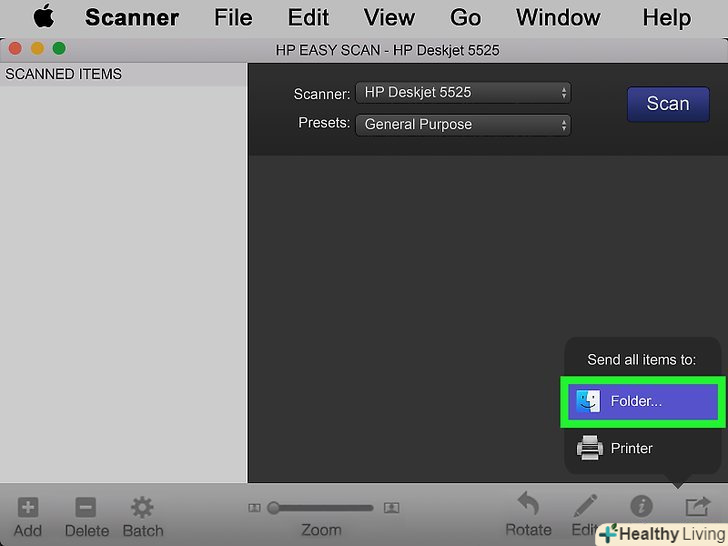Open the Scanner application menu
The height and width of the screenshot is (546, 728).
click(132, 18)
